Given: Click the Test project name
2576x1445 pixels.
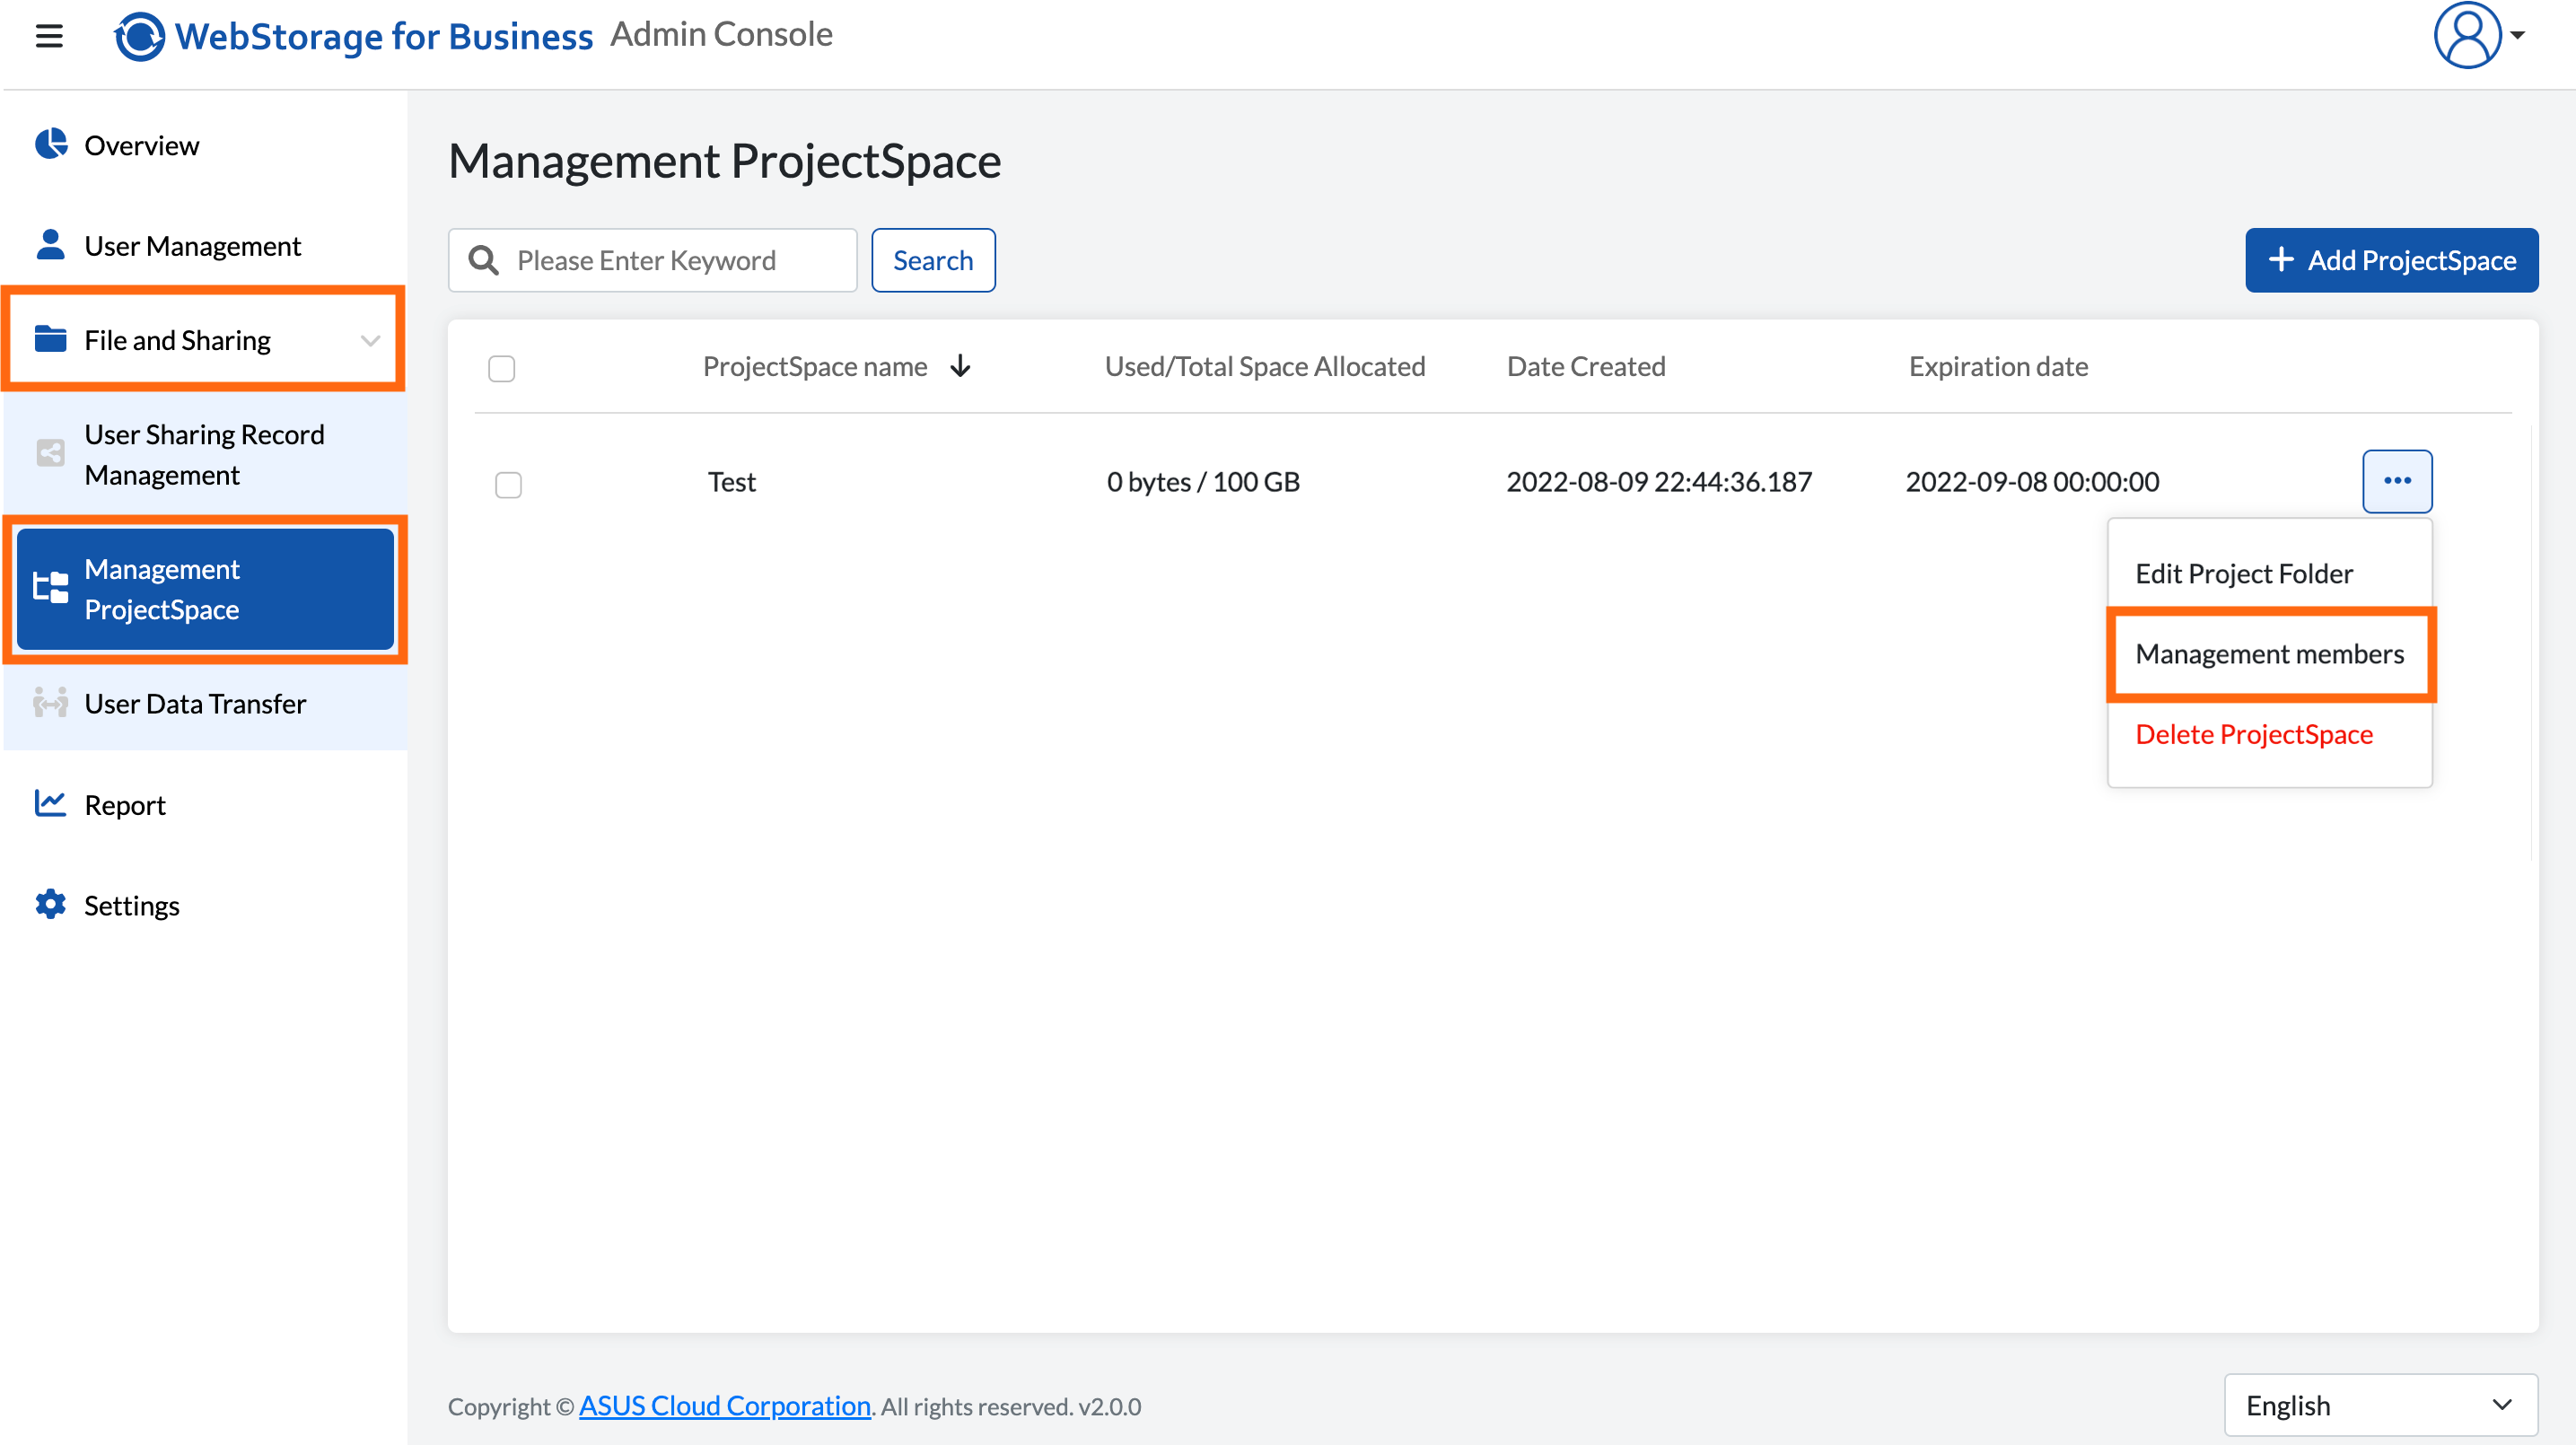Looking at the screenshot, I should pos(732,481).
